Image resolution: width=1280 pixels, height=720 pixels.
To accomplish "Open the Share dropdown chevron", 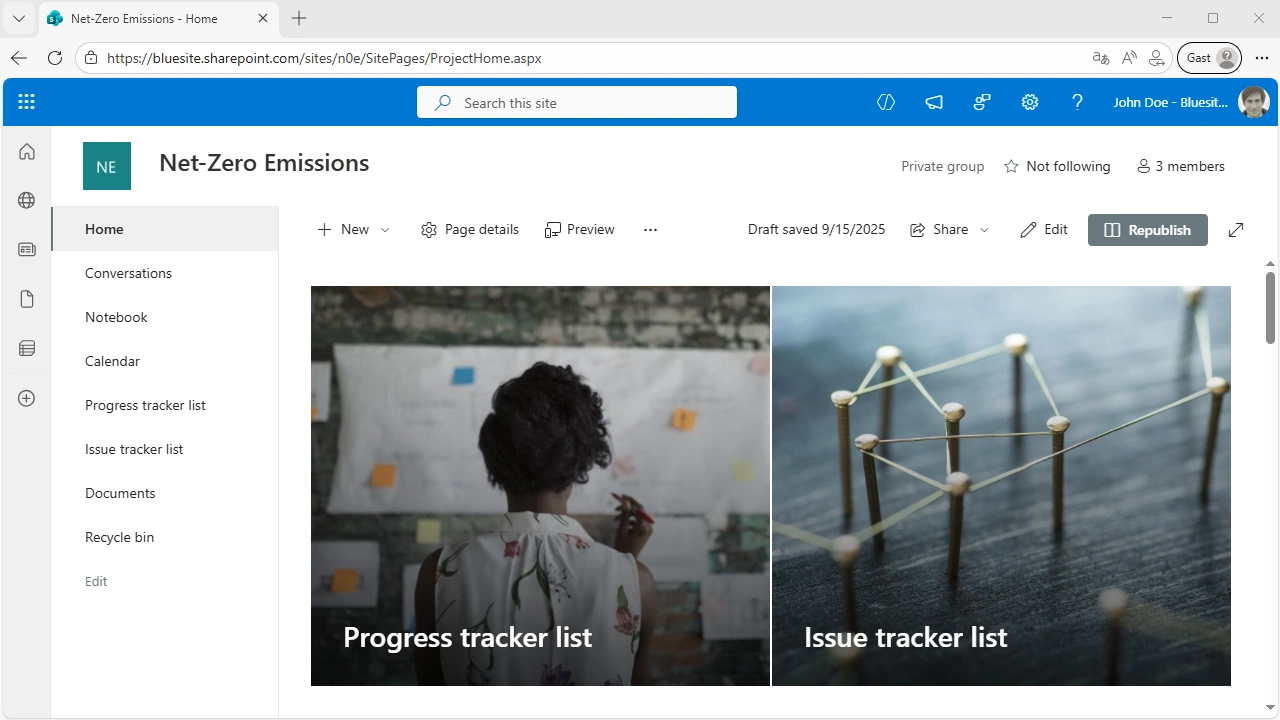I will click(984, 229).
